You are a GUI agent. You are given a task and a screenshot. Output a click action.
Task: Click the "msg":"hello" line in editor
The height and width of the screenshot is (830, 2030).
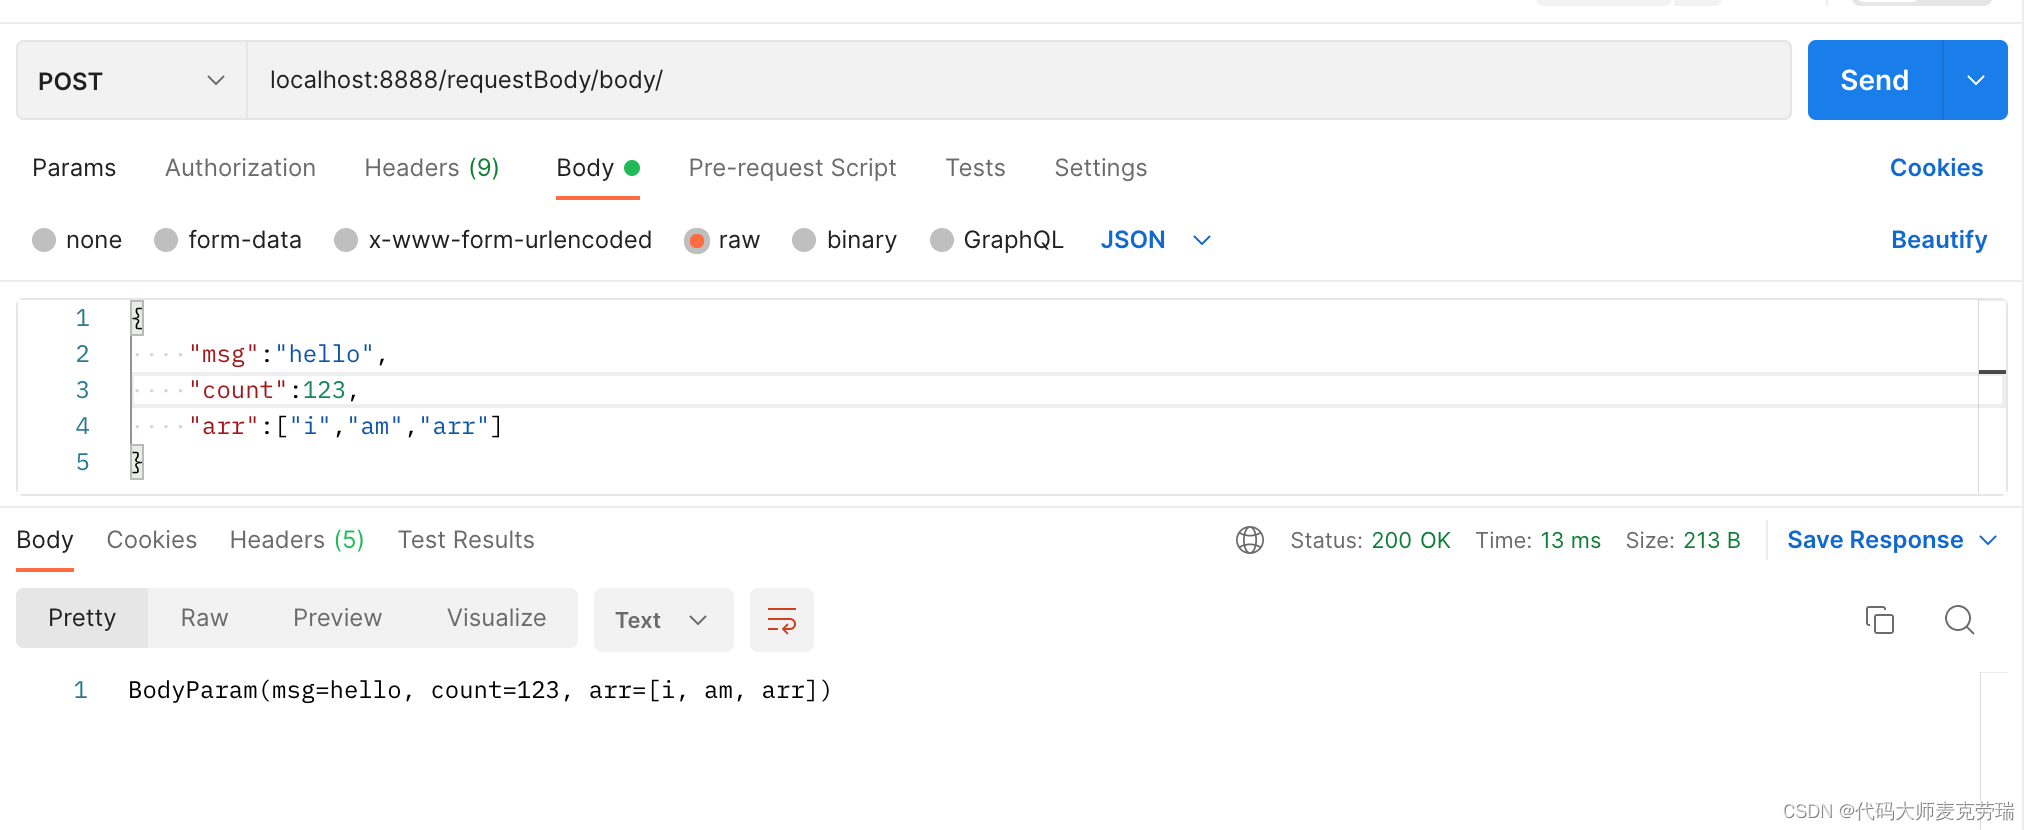pyautogui.click(x=288, y=354)
